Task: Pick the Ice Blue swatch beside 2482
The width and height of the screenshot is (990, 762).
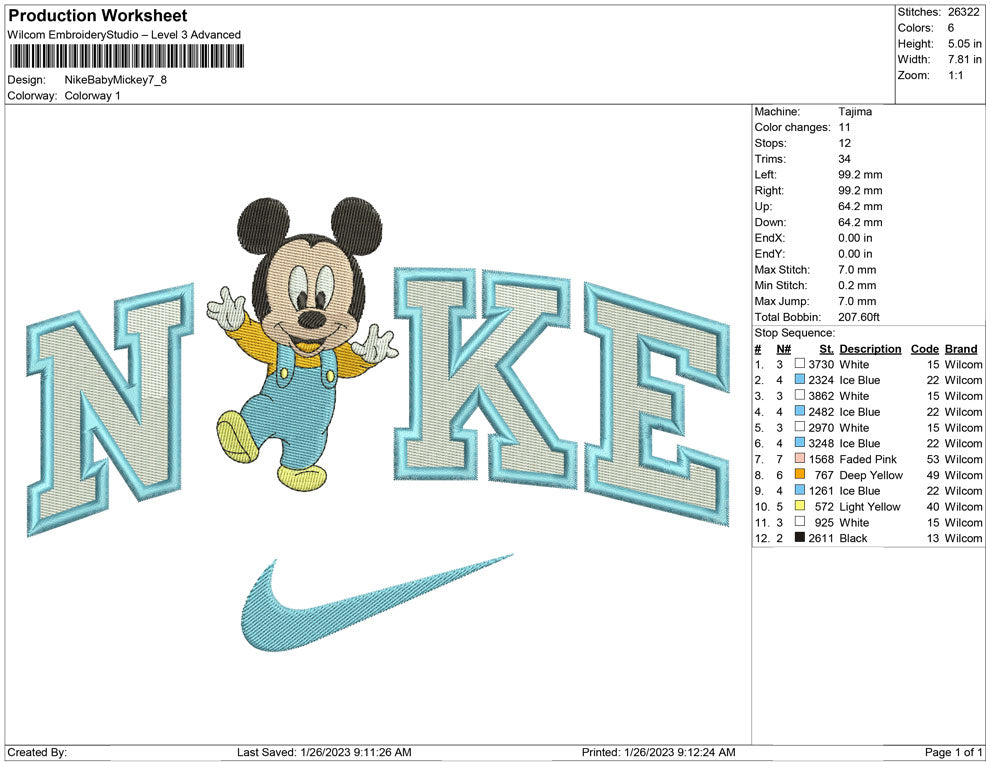Action: point(799,411)
